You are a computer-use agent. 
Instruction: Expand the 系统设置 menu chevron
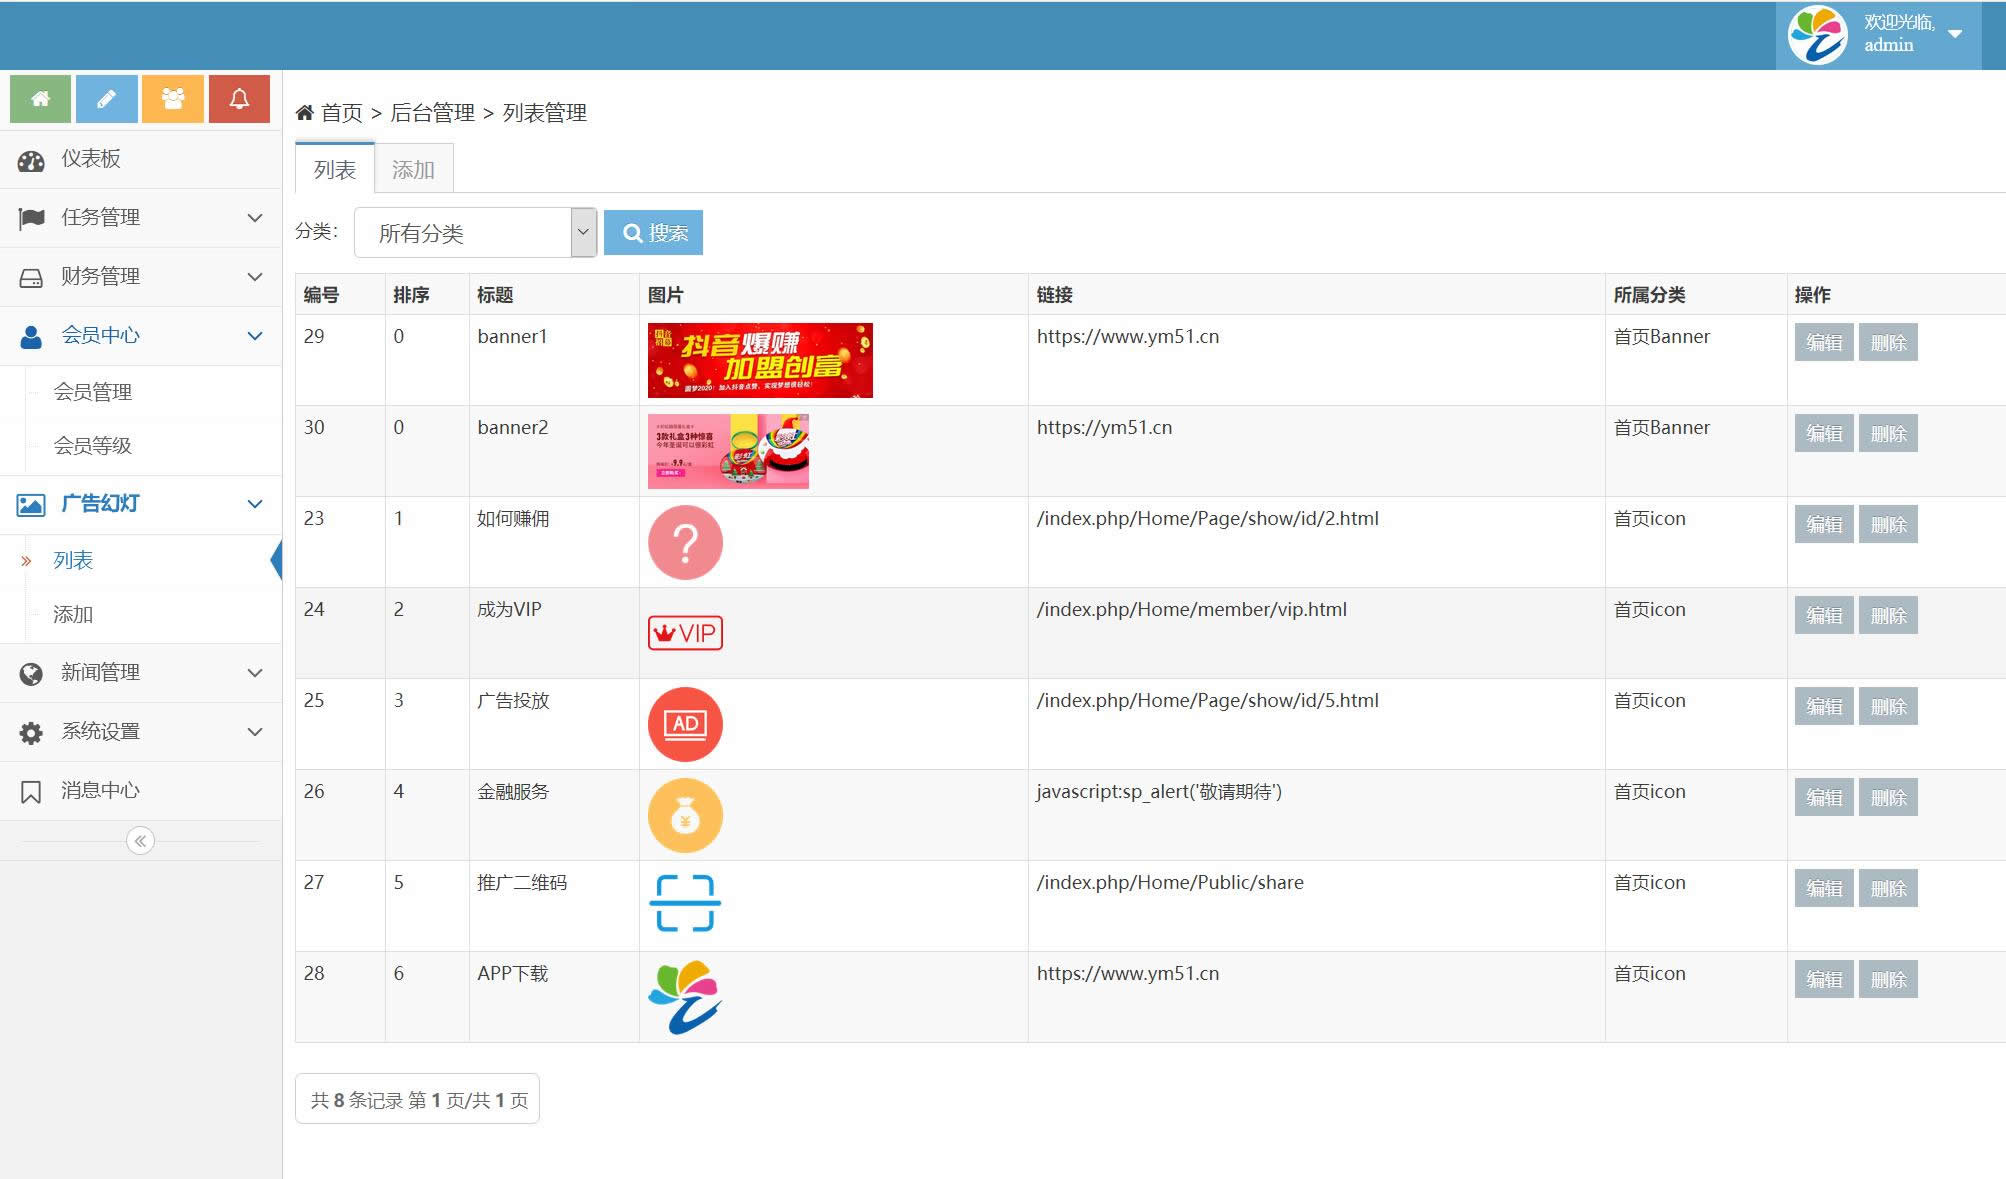point(255,732)
